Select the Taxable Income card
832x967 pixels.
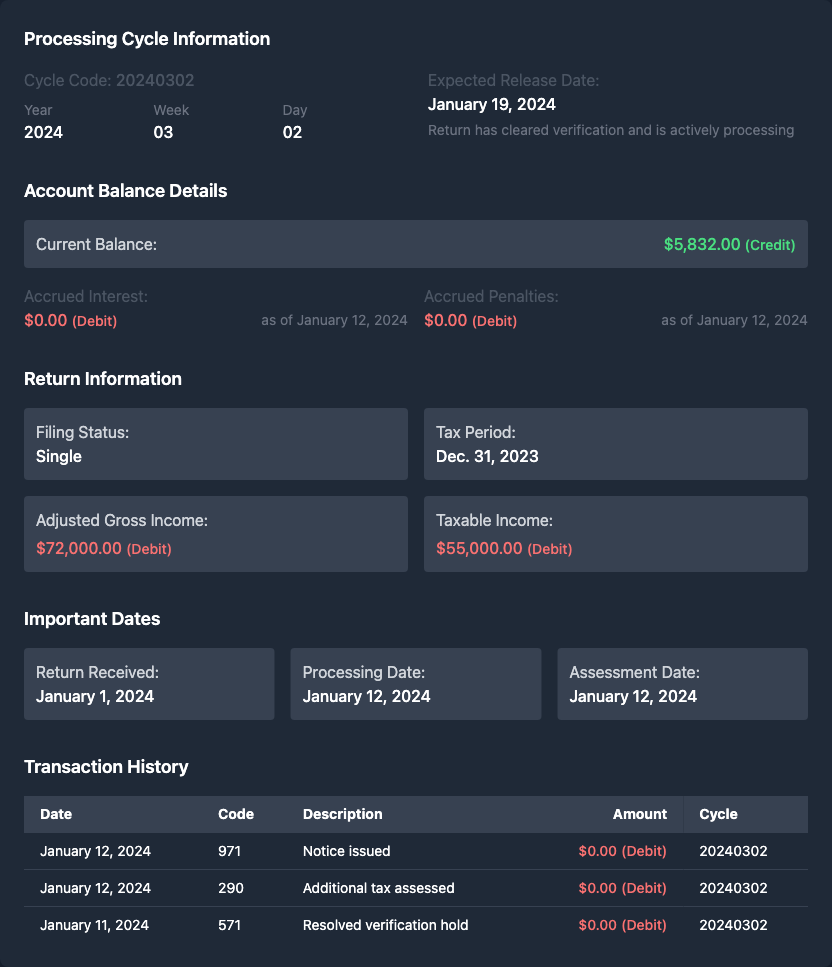616,534
